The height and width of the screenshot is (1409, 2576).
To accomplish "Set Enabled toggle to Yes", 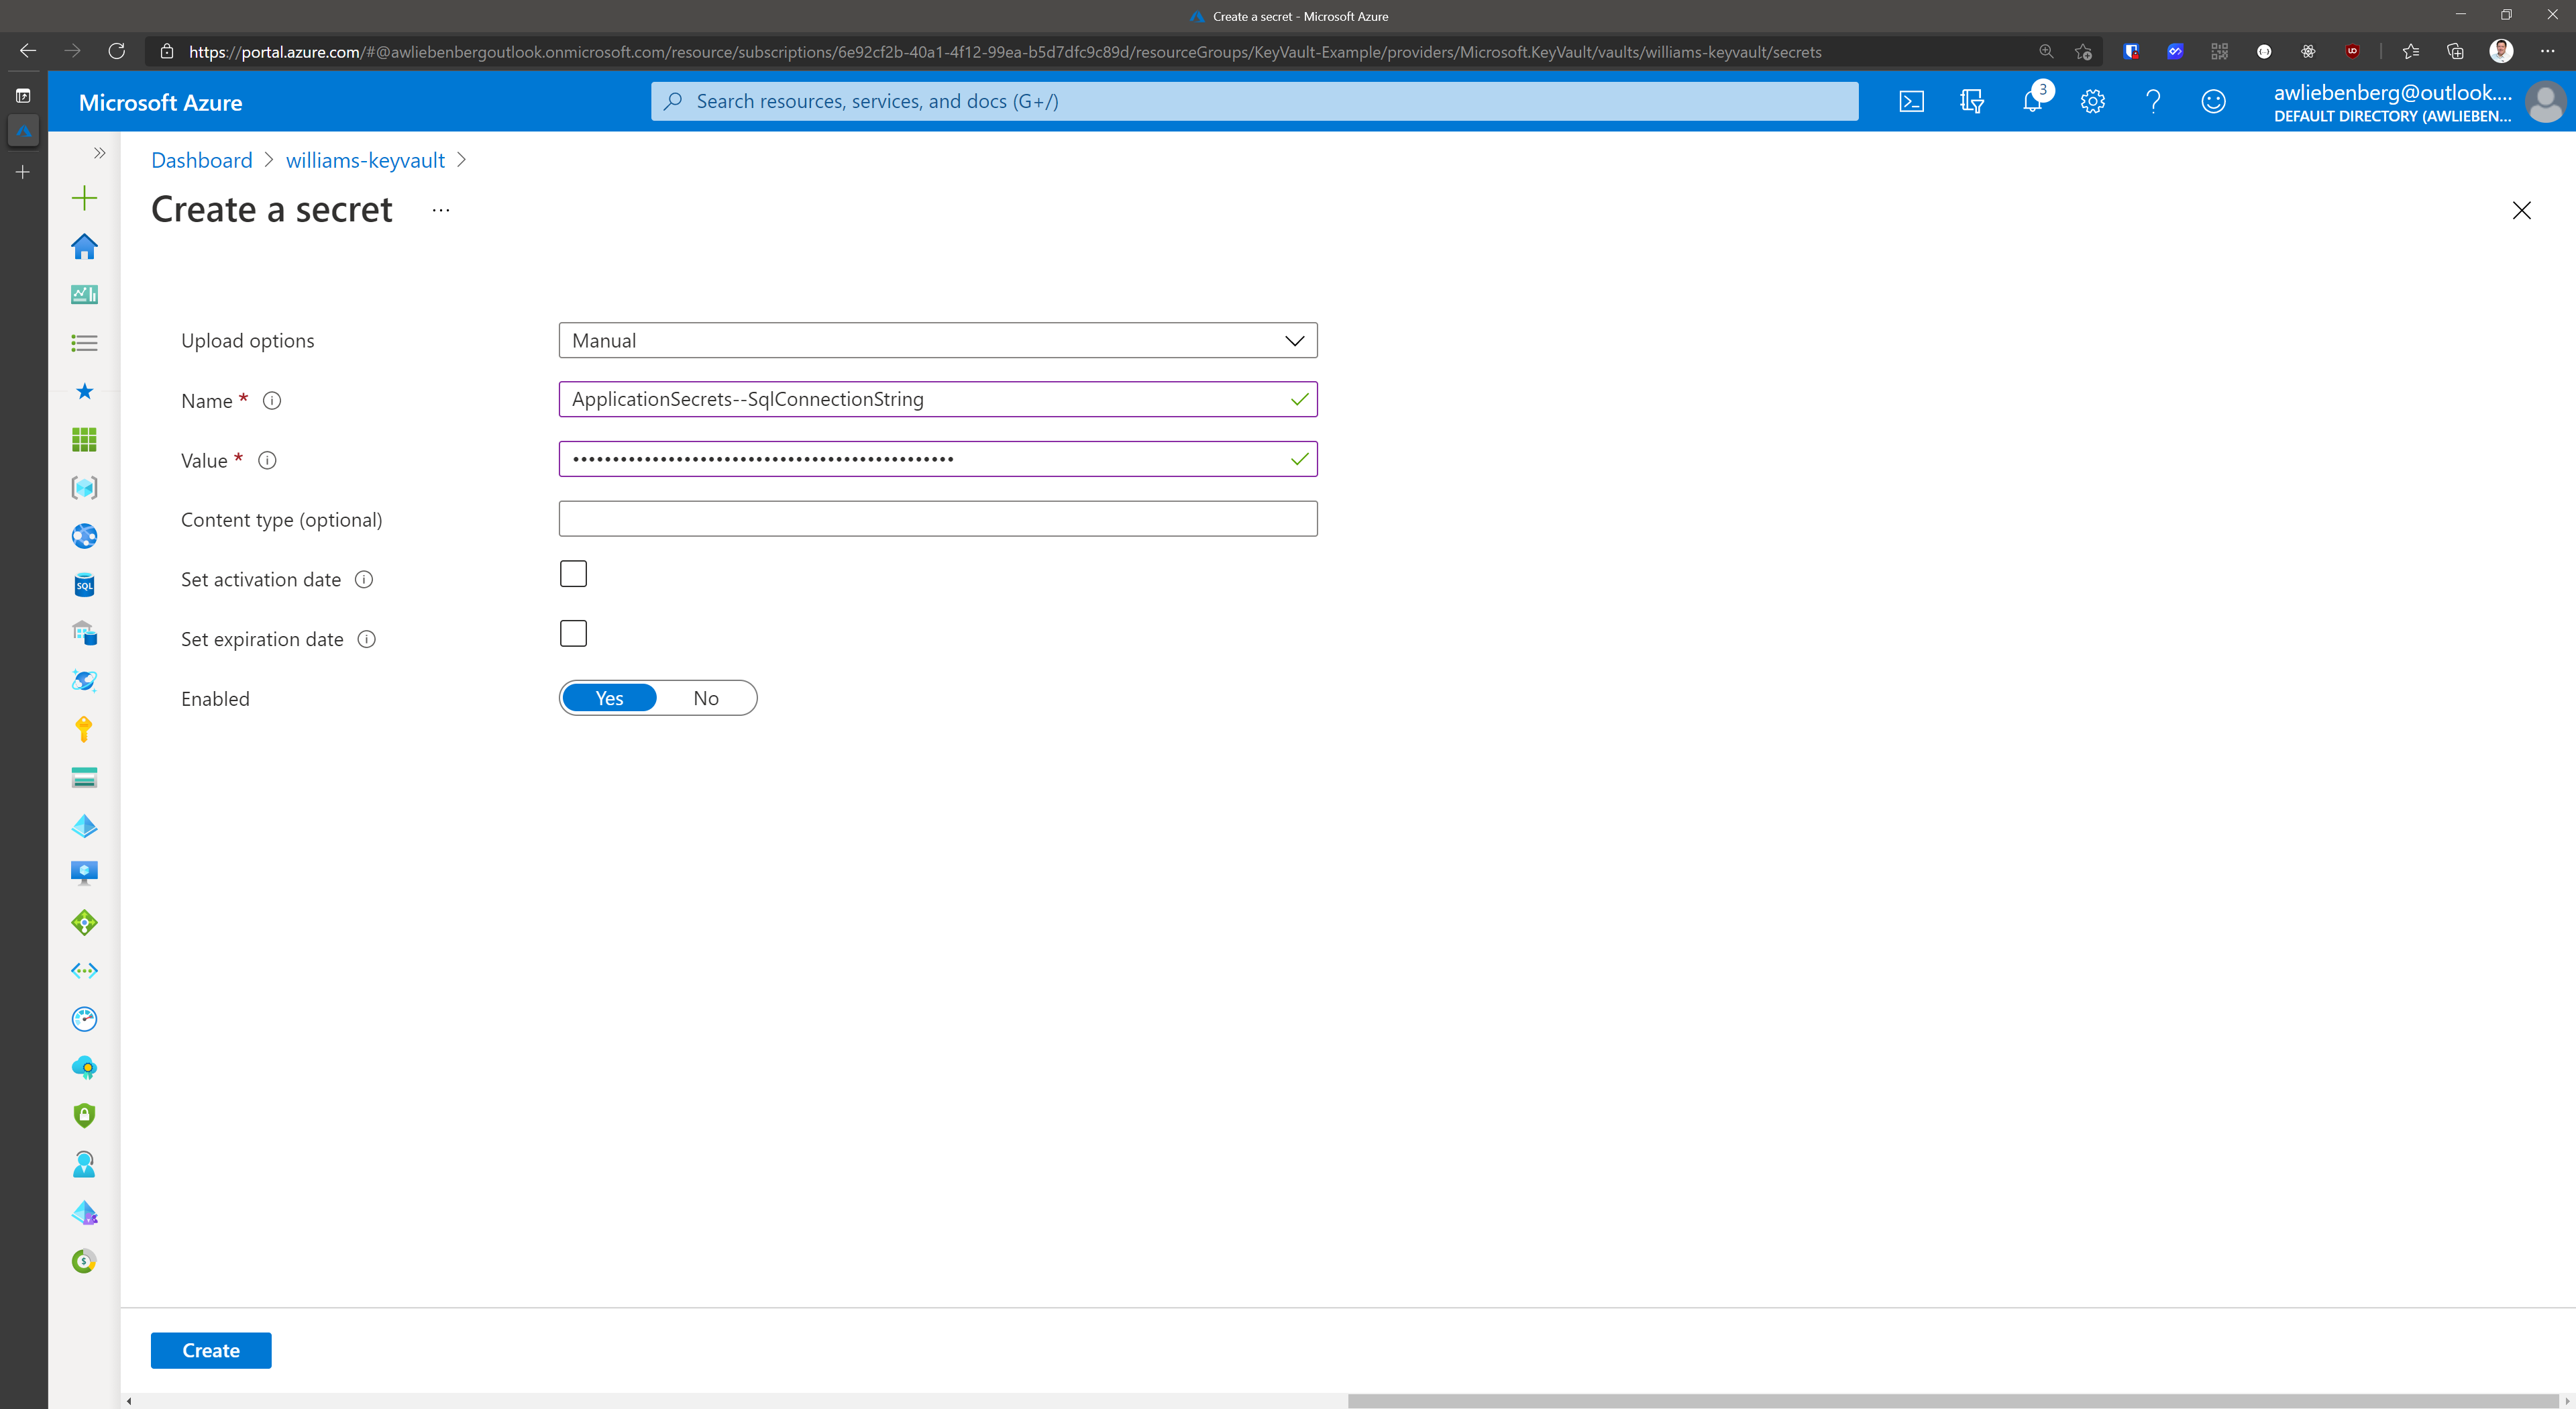I will (x=609, y=698).
